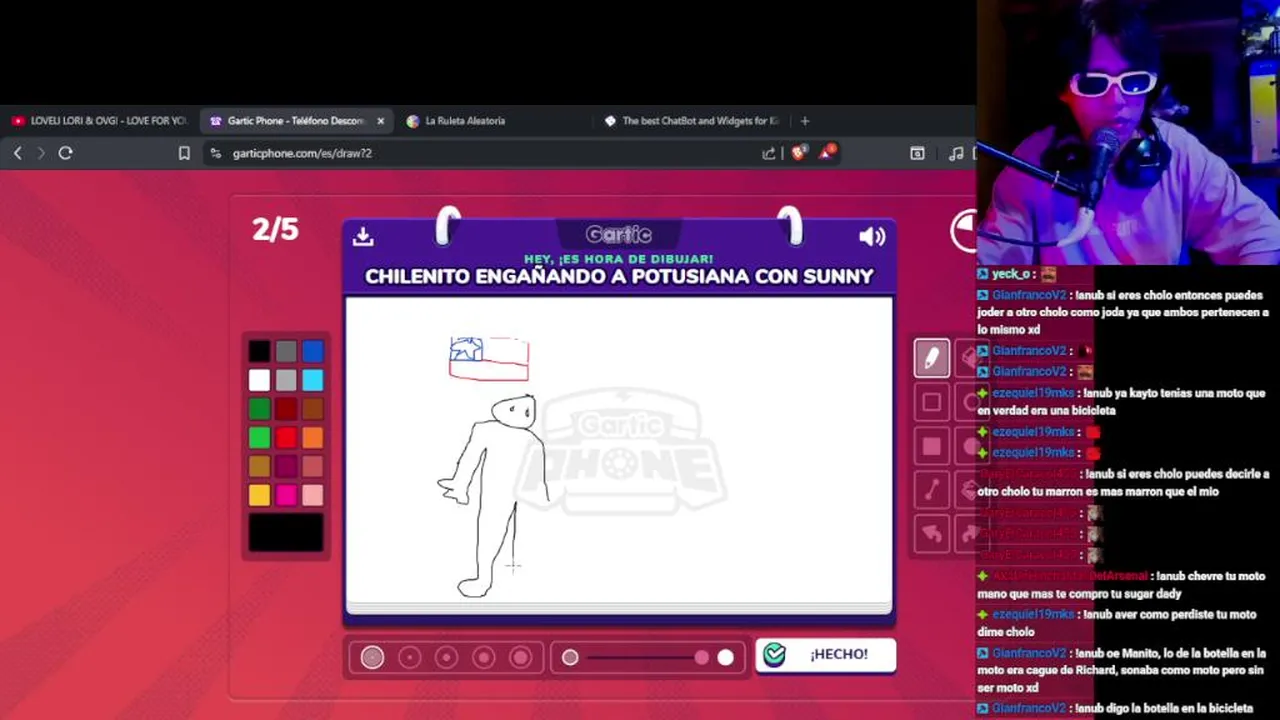Open Brave Shields lion icon
The height and width of the screenshot is (720, 1280).
click(798, 153)
